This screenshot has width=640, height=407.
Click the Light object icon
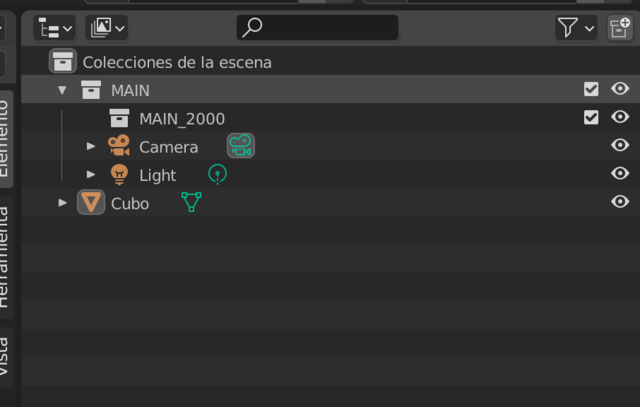tap(119, 175)
